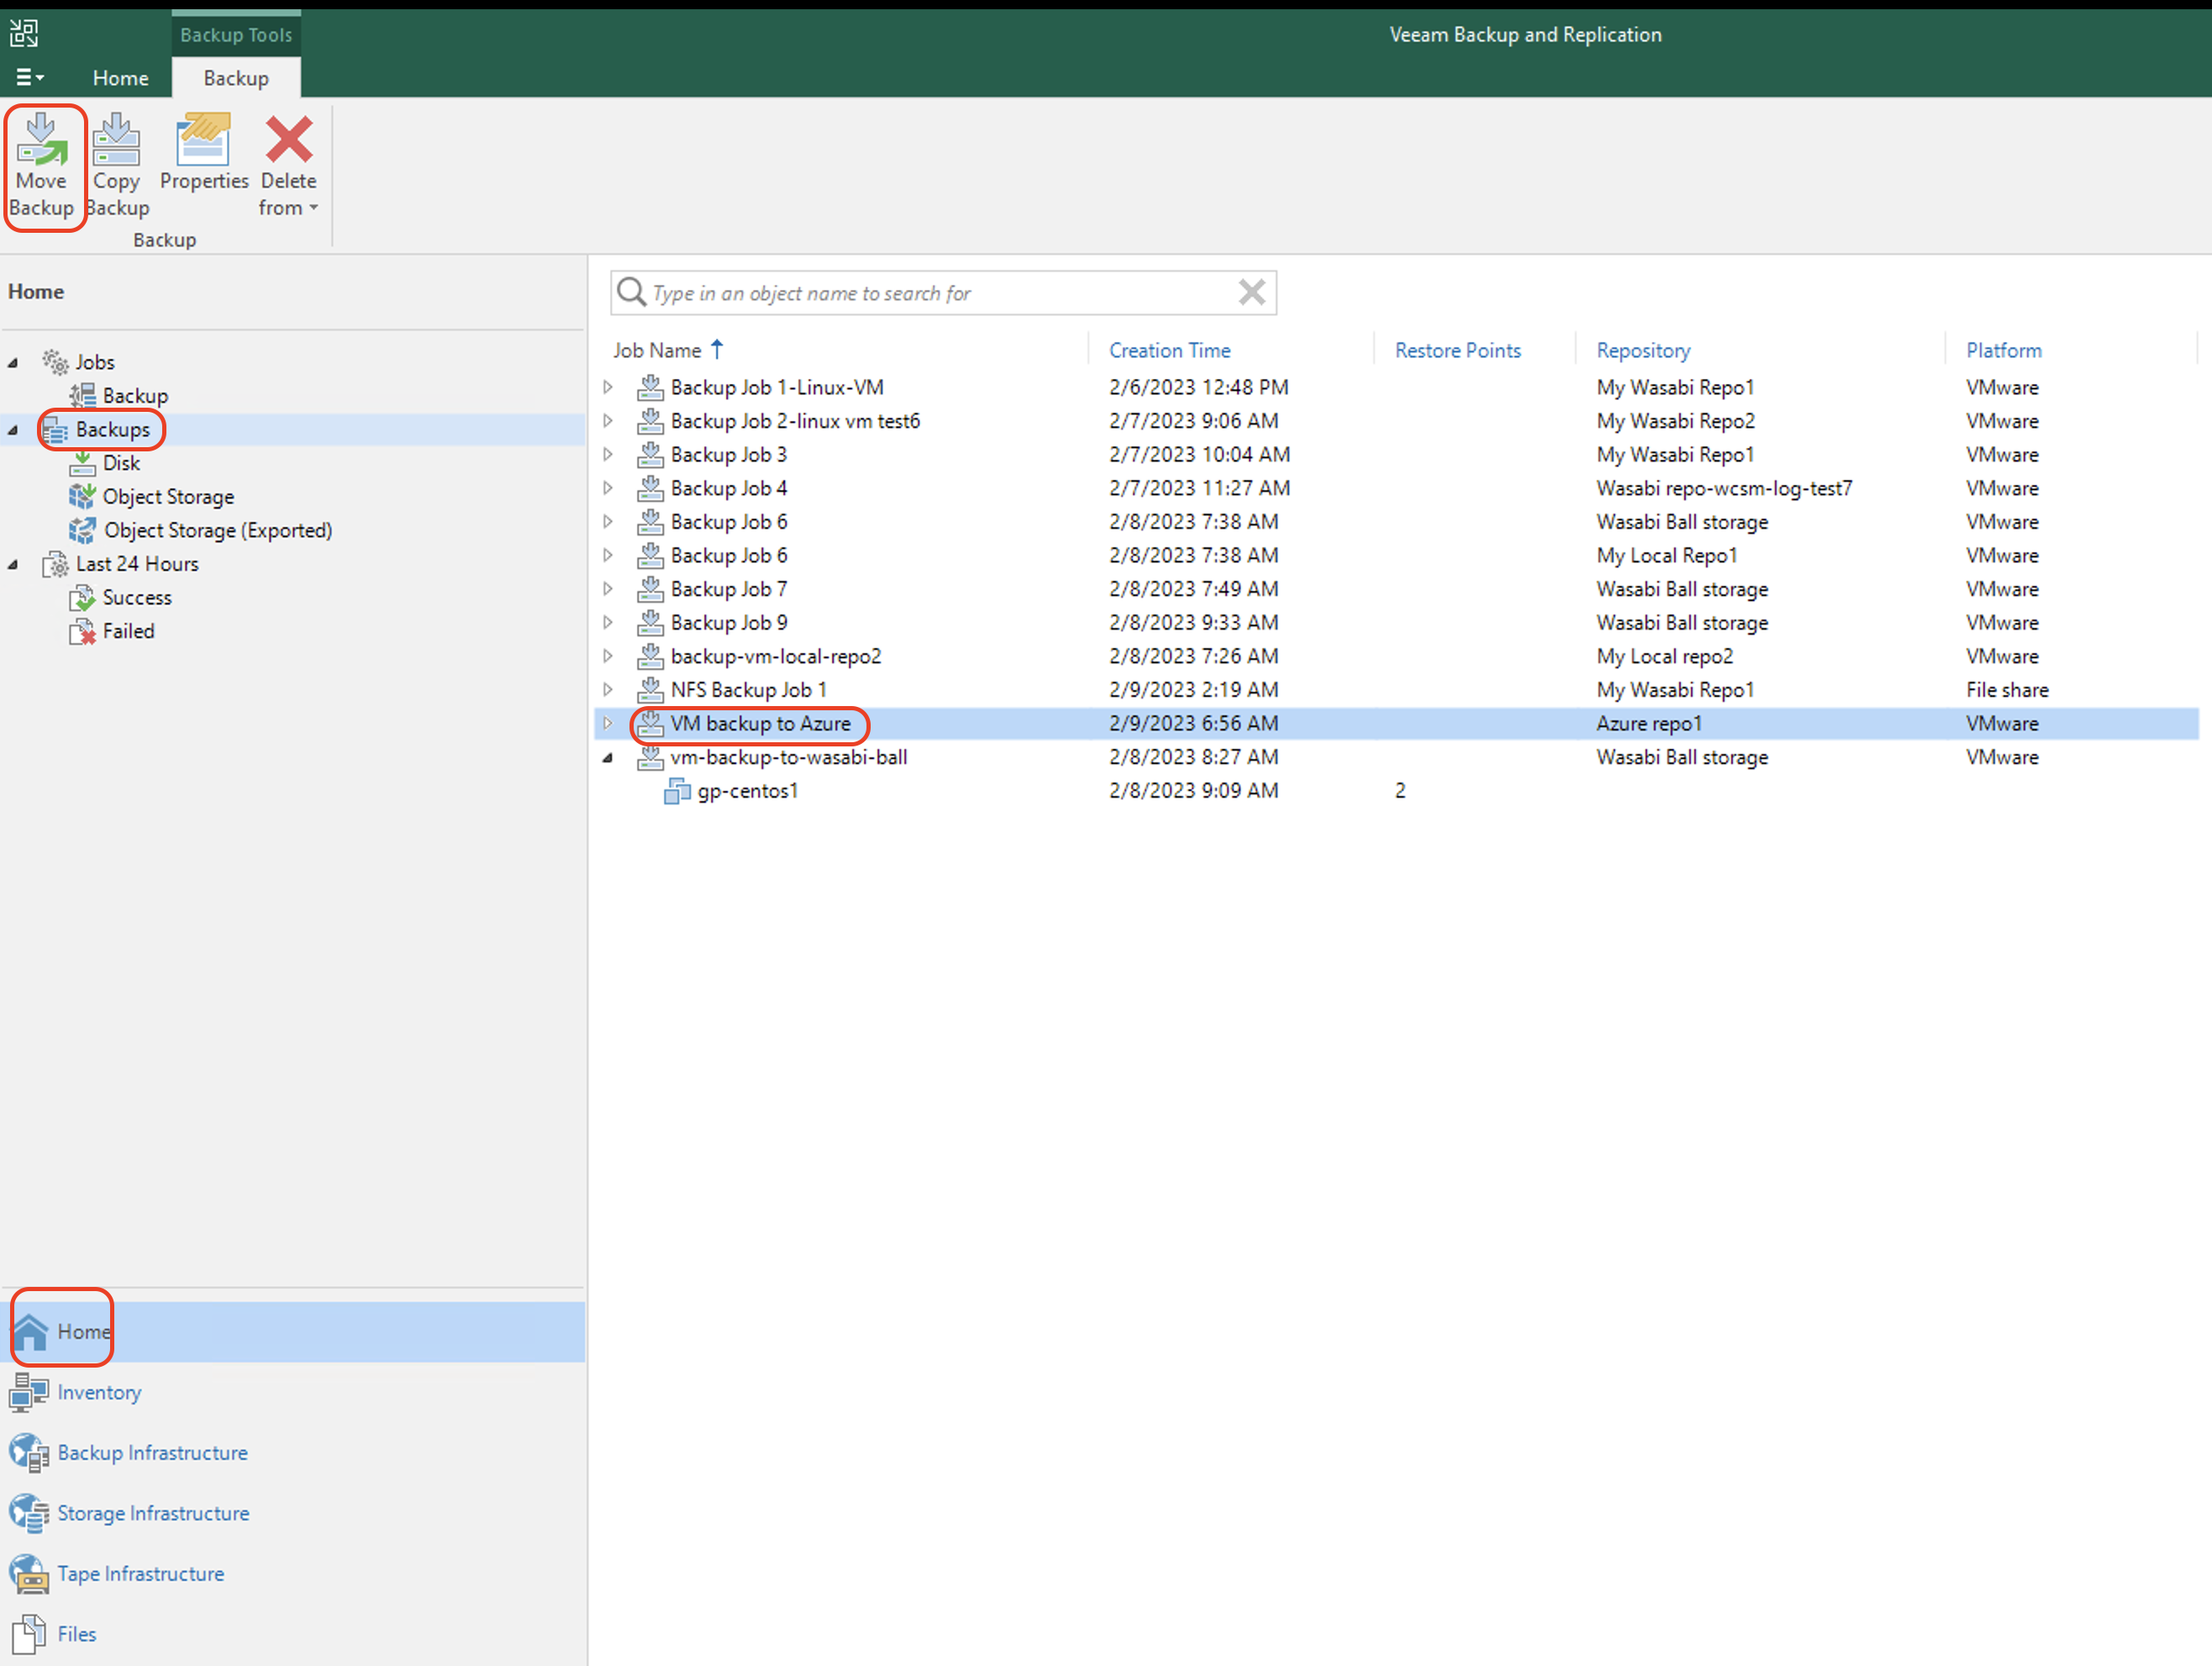Click the search magnifier icon
This screenshot has width=2212, height=1666.
(x=631, y=292)
